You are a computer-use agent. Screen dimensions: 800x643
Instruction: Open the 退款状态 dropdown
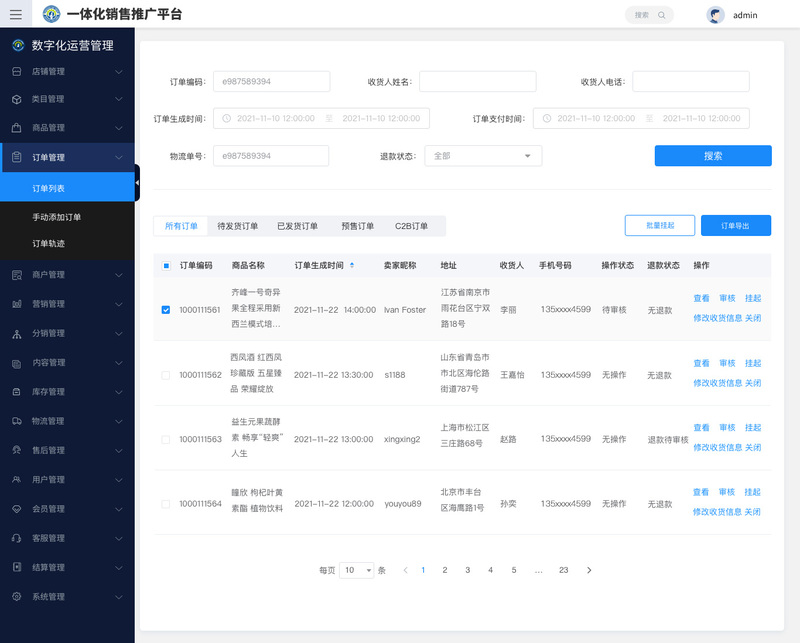[x=483, y=156]
